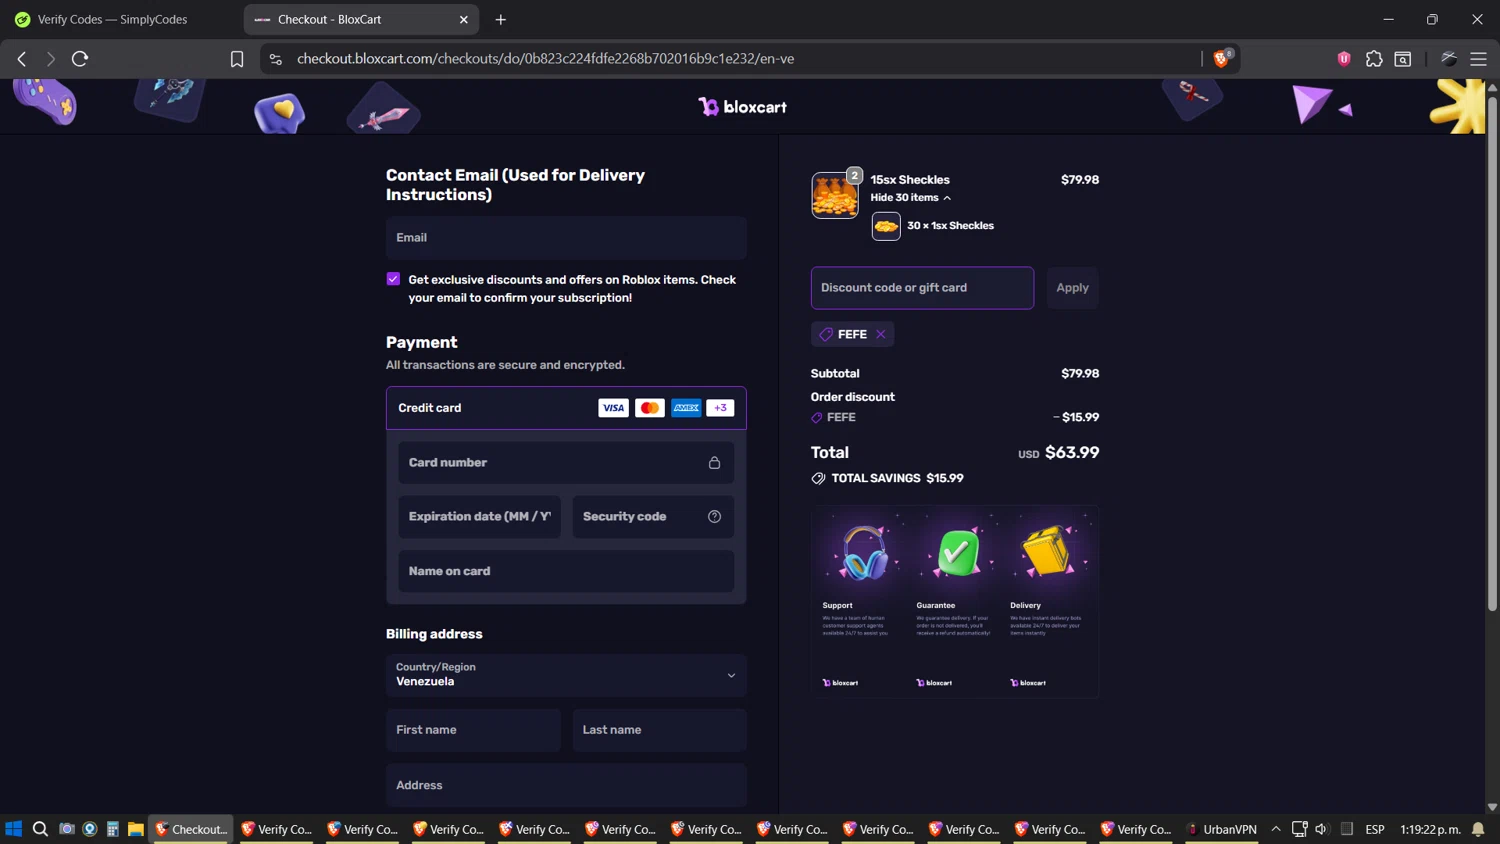Open the pink U shield VPN extension
The height and width of the screenshot is (844, 1500).
pos(1344,59)
